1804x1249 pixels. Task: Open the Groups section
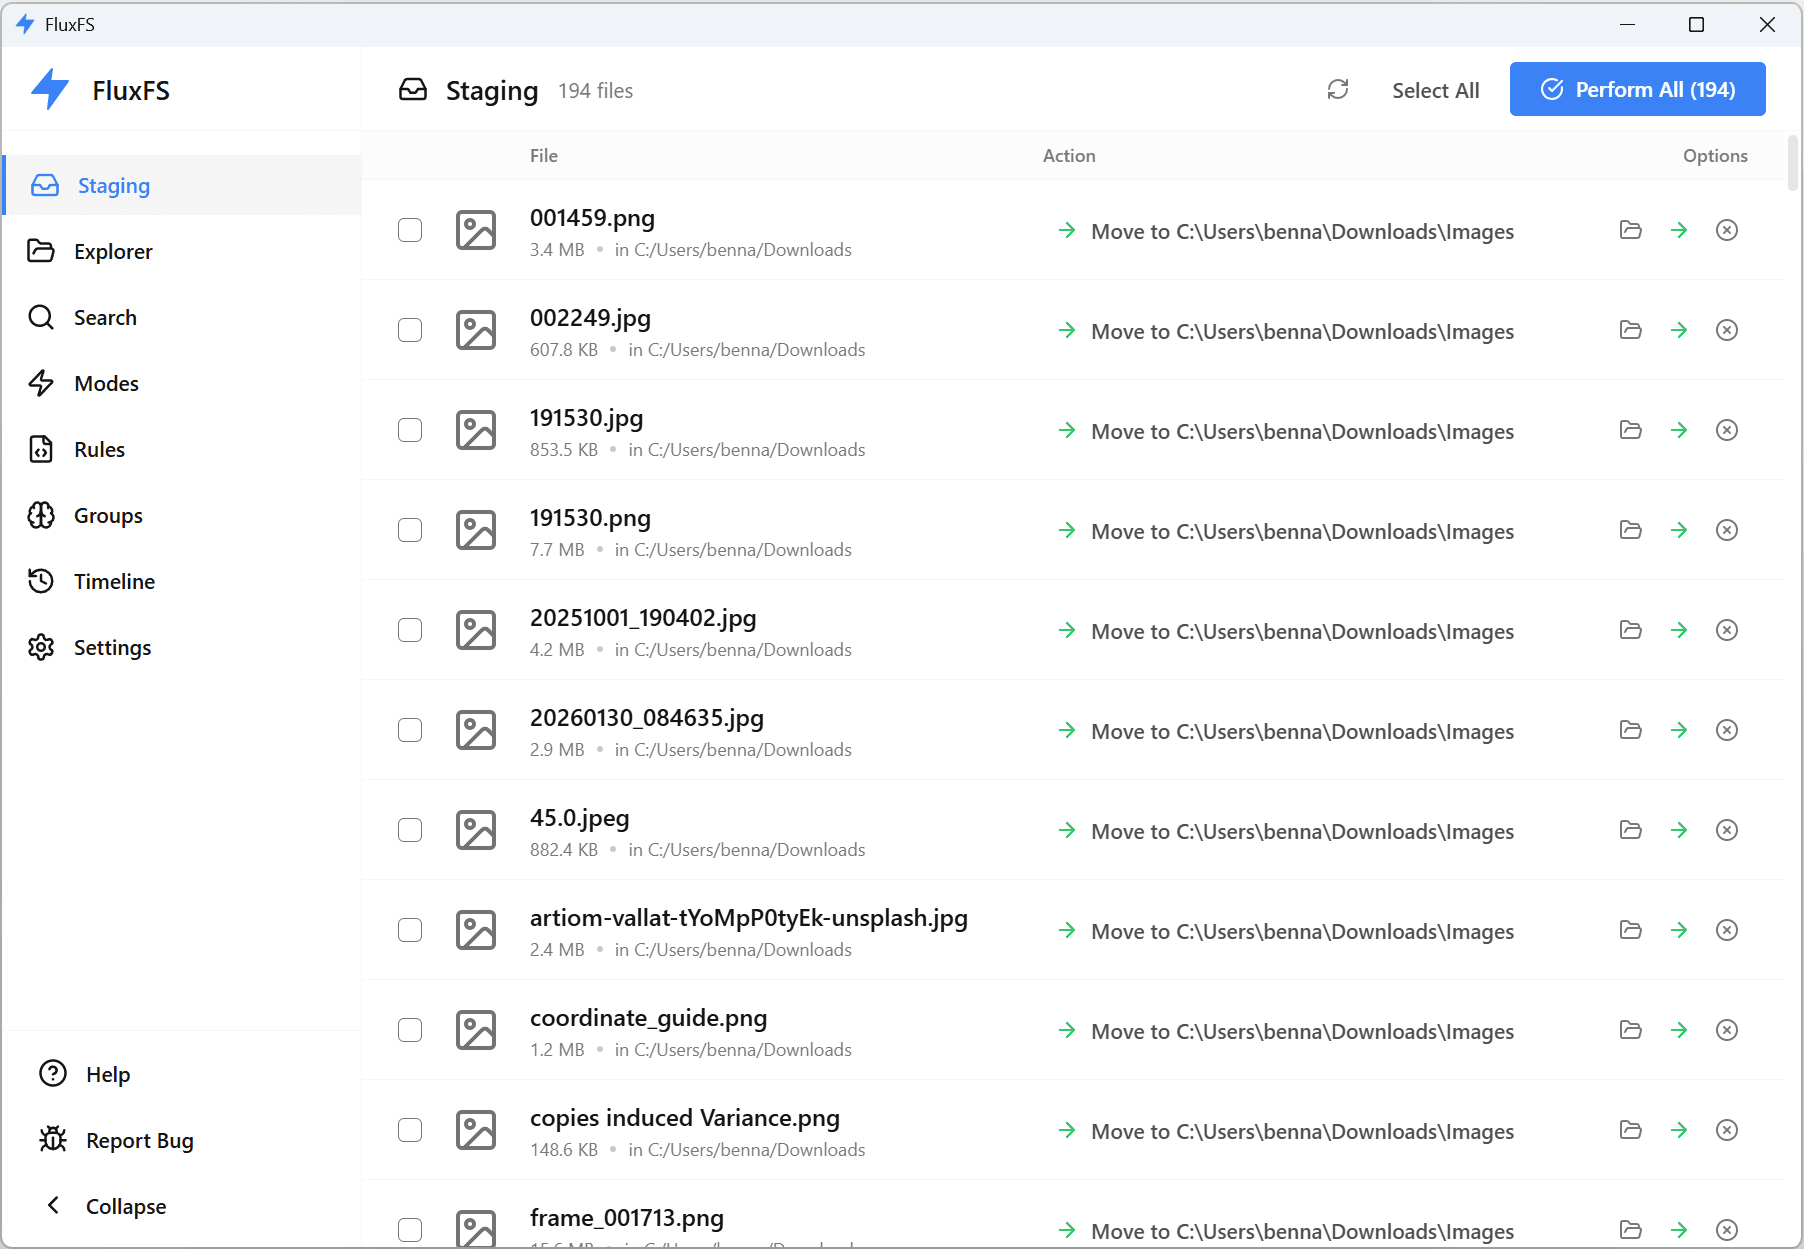107,515
